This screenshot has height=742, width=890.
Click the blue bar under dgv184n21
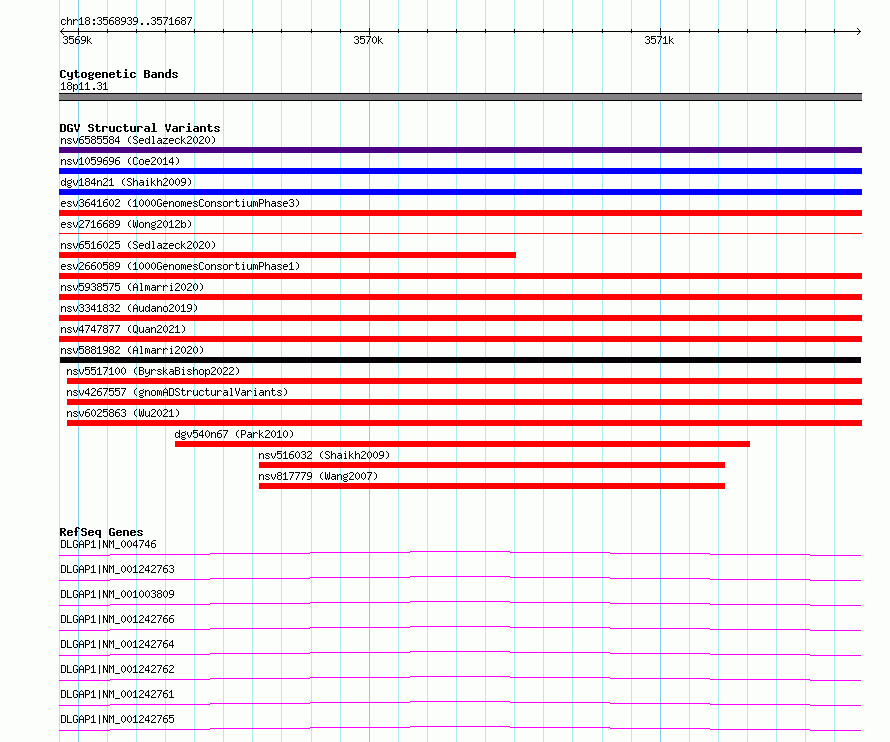(460, 192)
